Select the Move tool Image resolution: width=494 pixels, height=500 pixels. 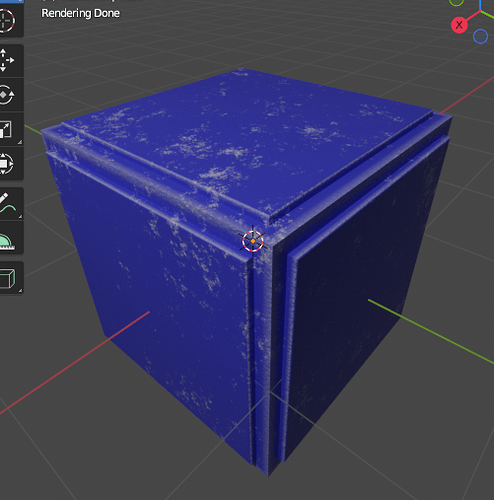[x=7, y=61]
